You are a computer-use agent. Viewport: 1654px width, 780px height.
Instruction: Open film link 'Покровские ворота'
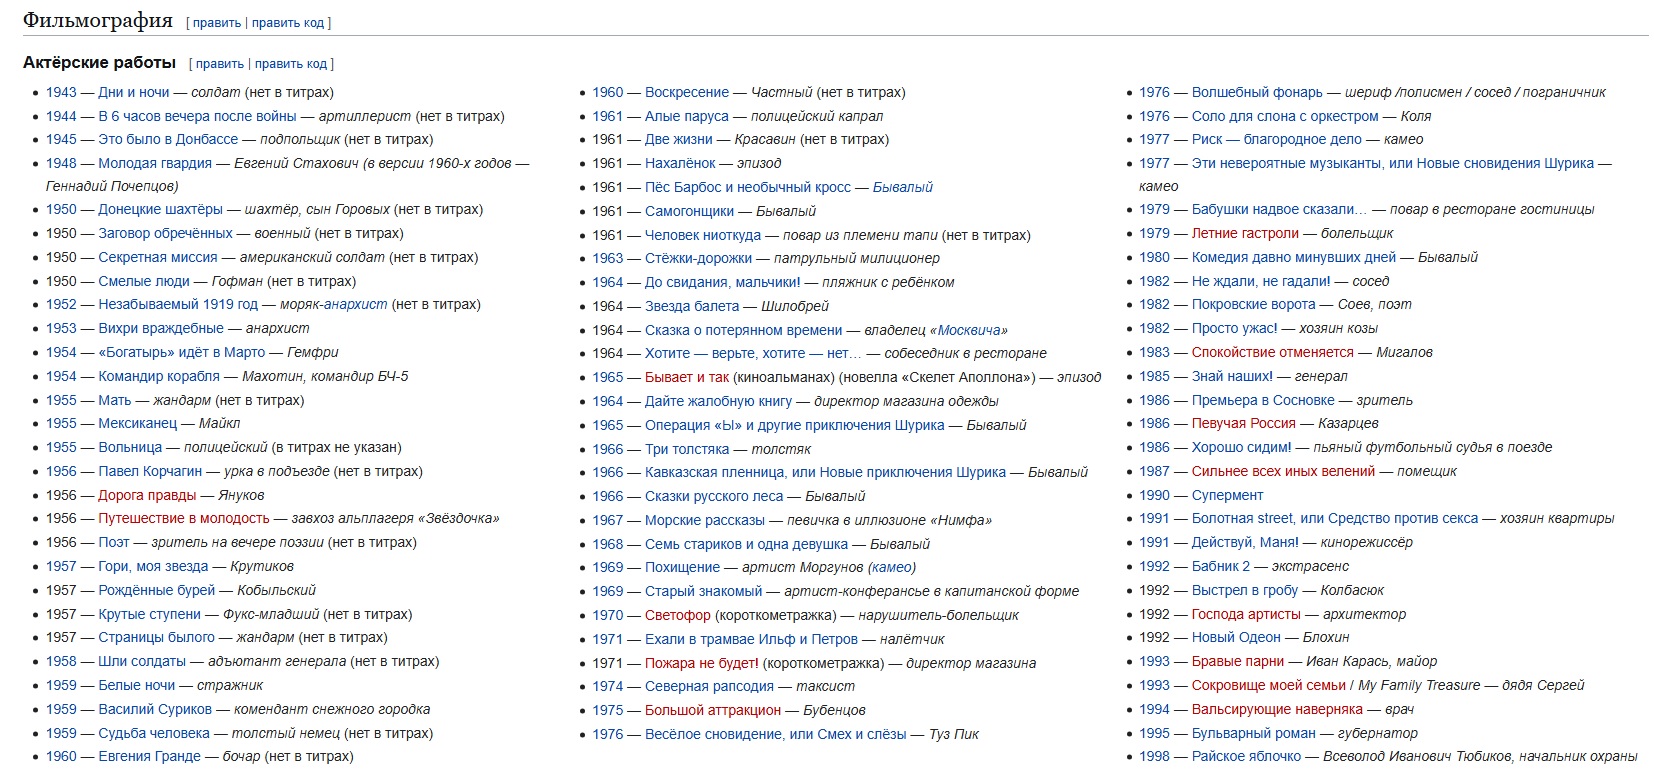pos(1254,304)
